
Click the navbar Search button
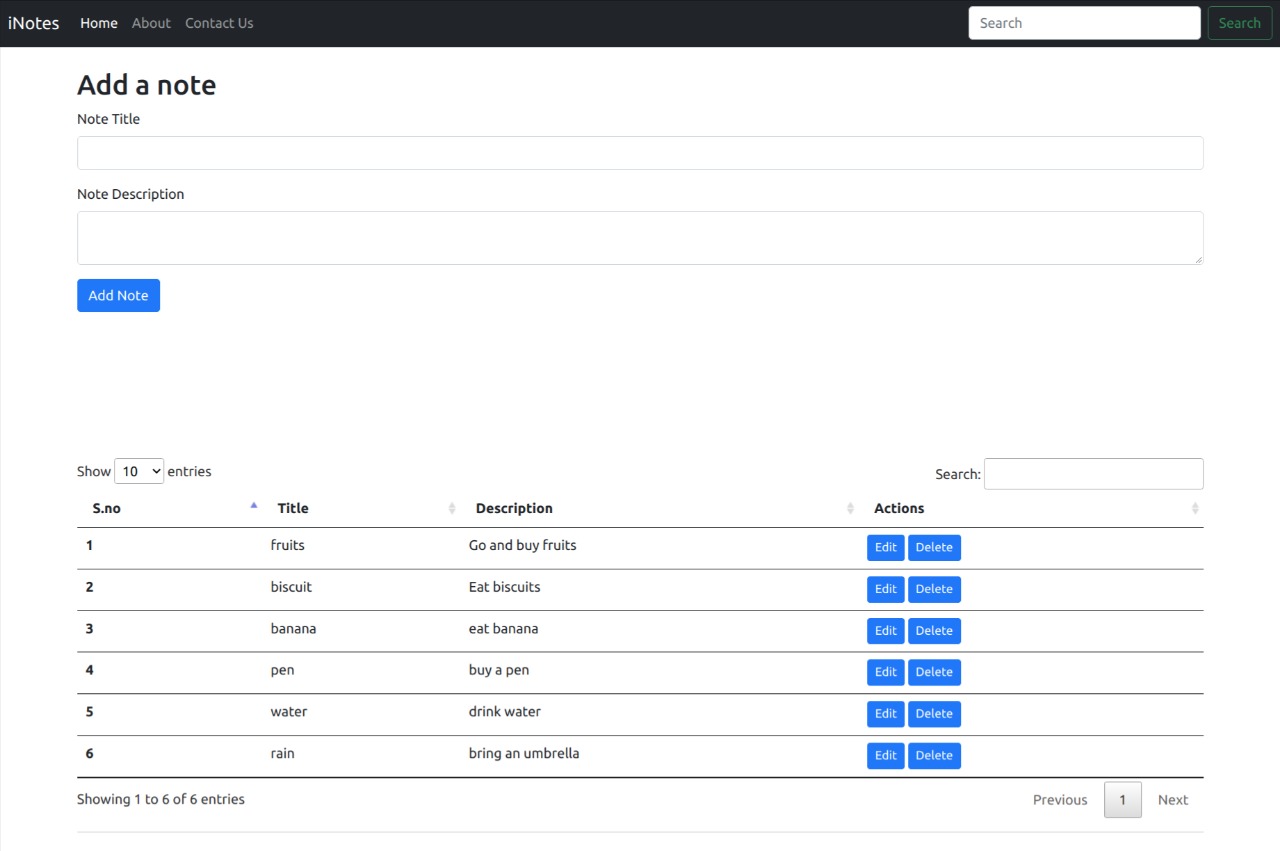(x=1239, y=22)
